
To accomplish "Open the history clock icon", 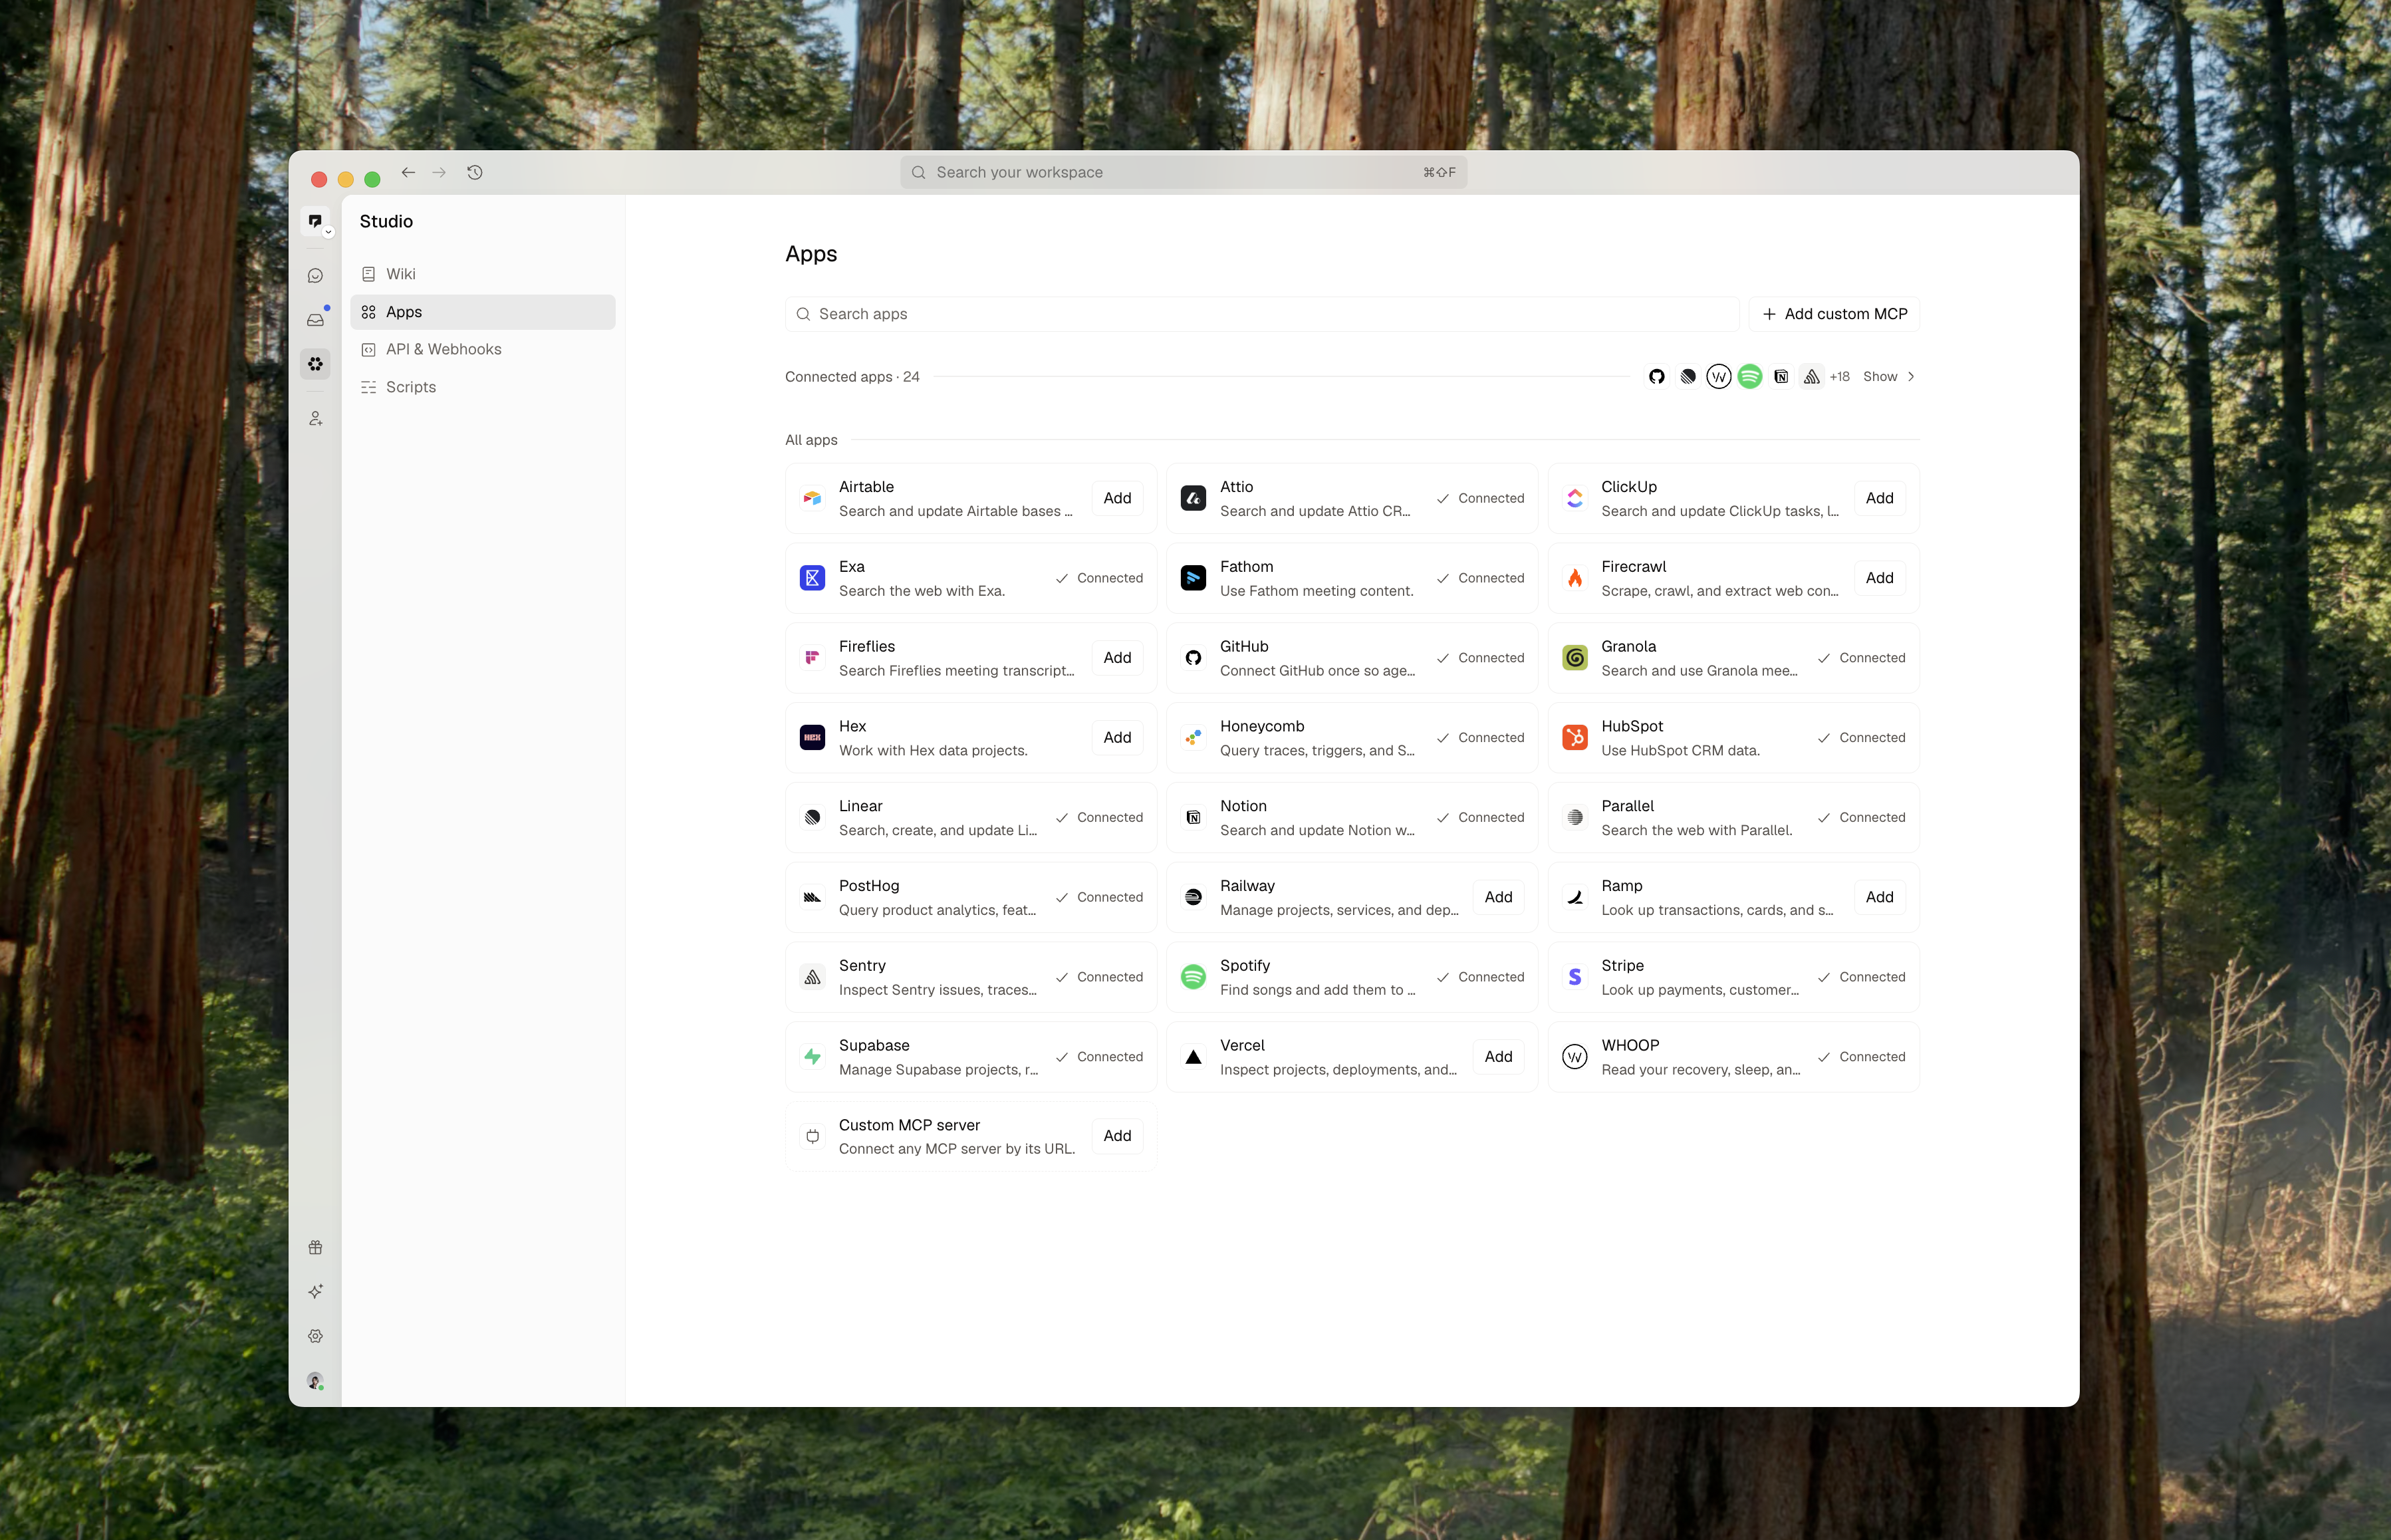I will pos(475,173).
